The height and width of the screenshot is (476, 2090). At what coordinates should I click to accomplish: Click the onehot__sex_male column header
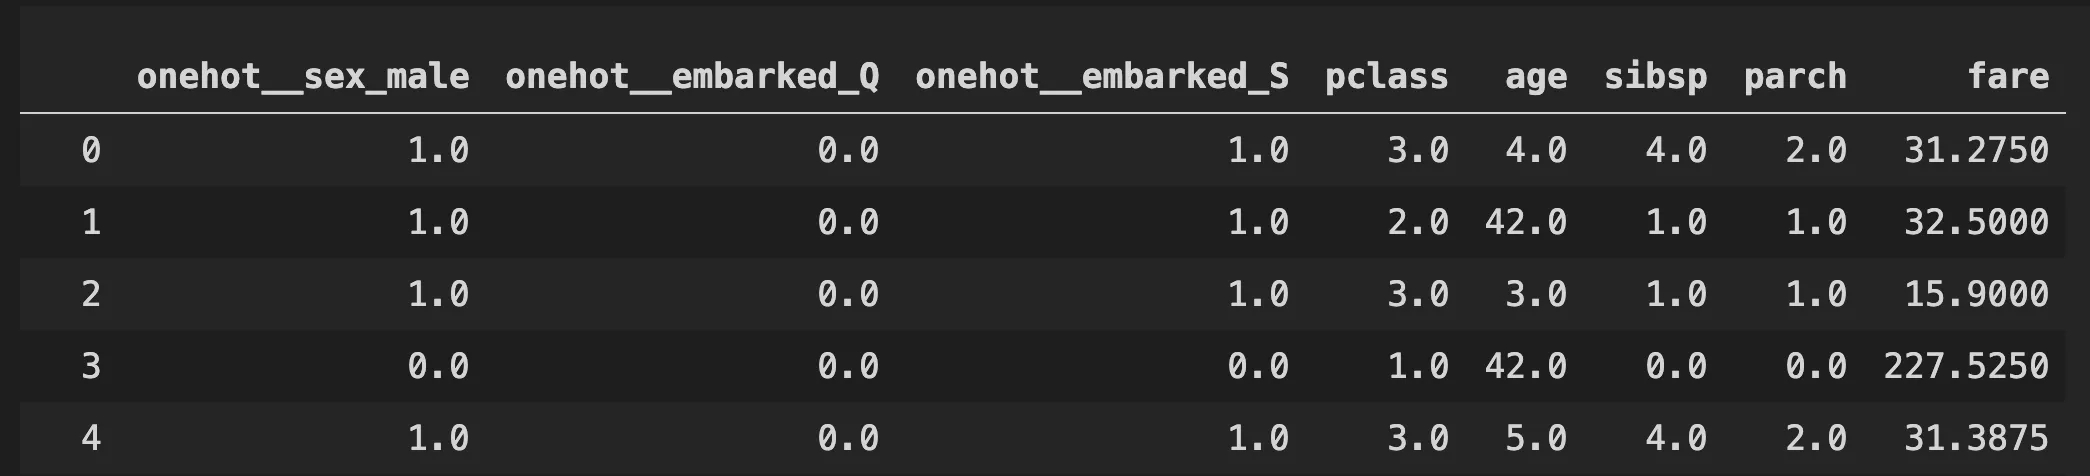pos(303,76)
